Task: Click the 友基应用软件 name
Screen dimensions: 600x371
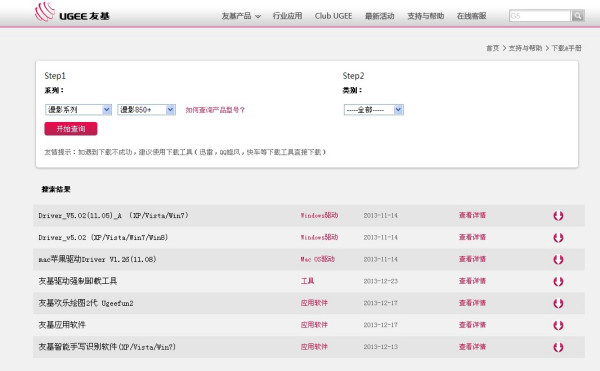Action: 62,325
